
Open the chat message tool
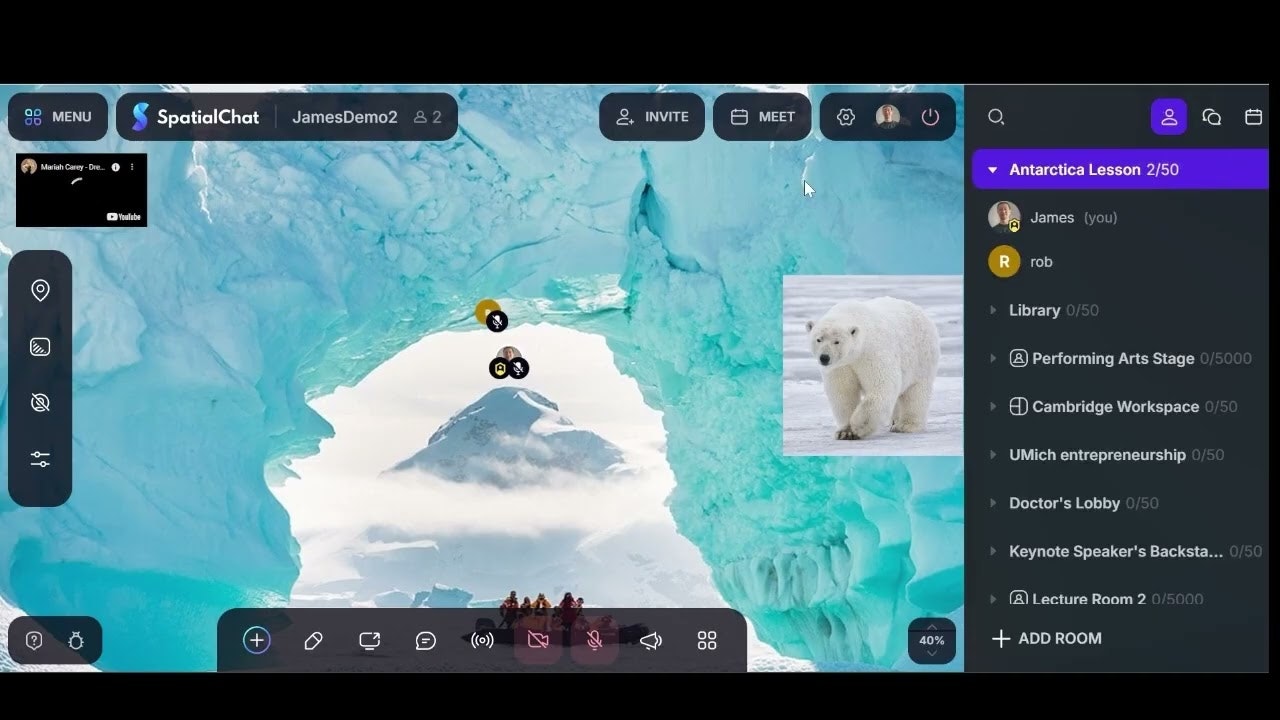pyautogui.click(x=426, y=640)
